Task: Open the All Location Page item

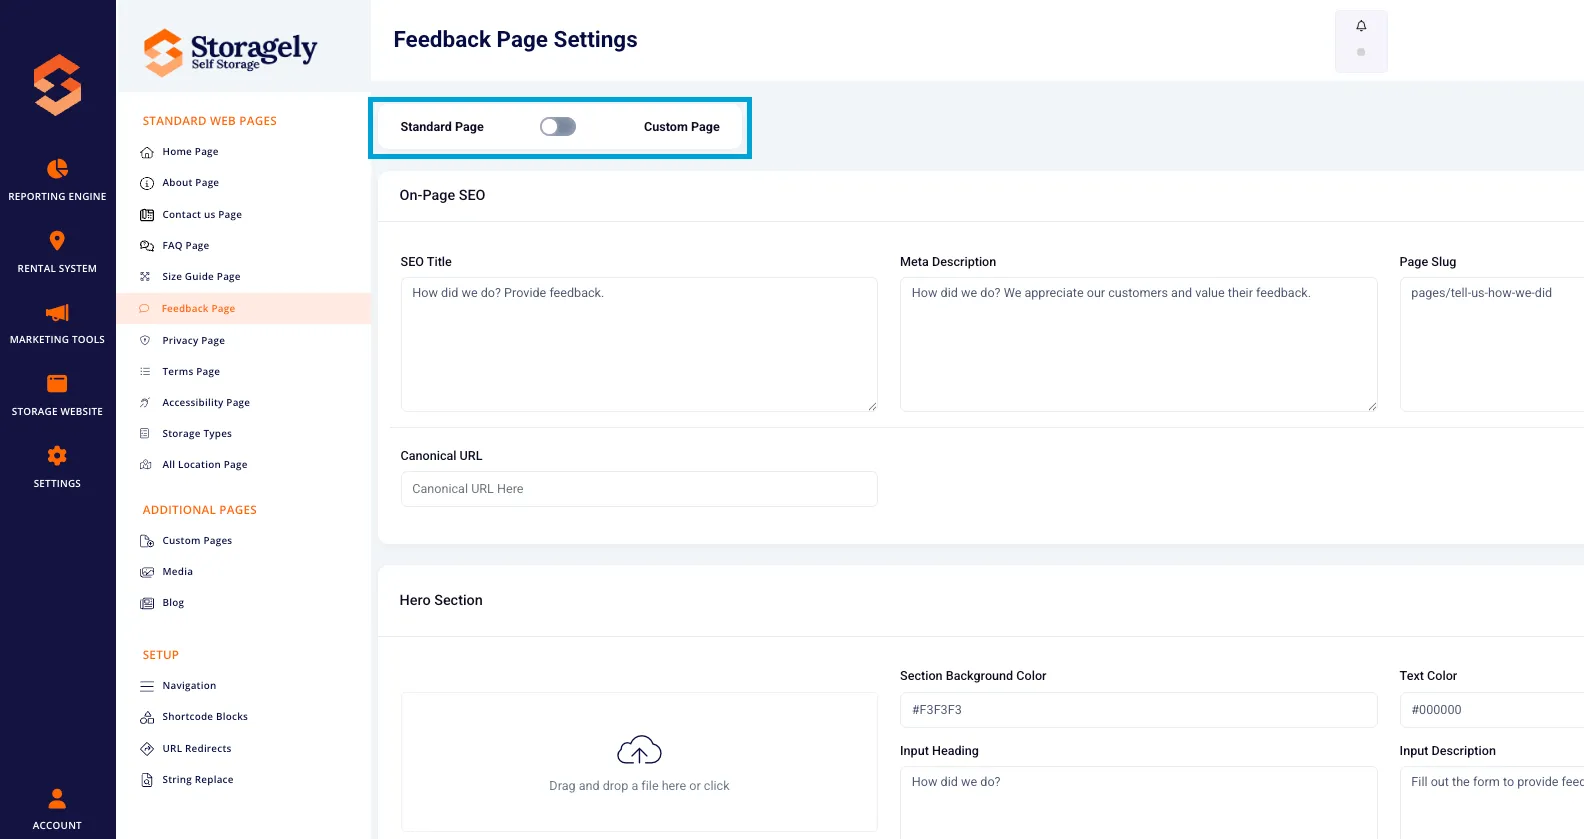Action: point(205,465)
